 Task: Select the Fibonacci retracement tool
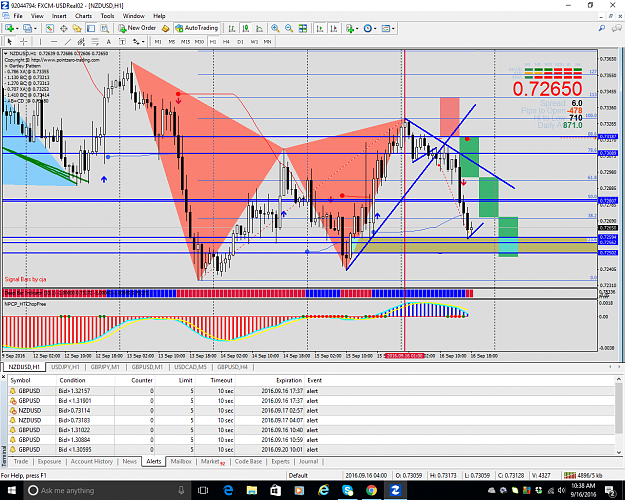(95, 41)
